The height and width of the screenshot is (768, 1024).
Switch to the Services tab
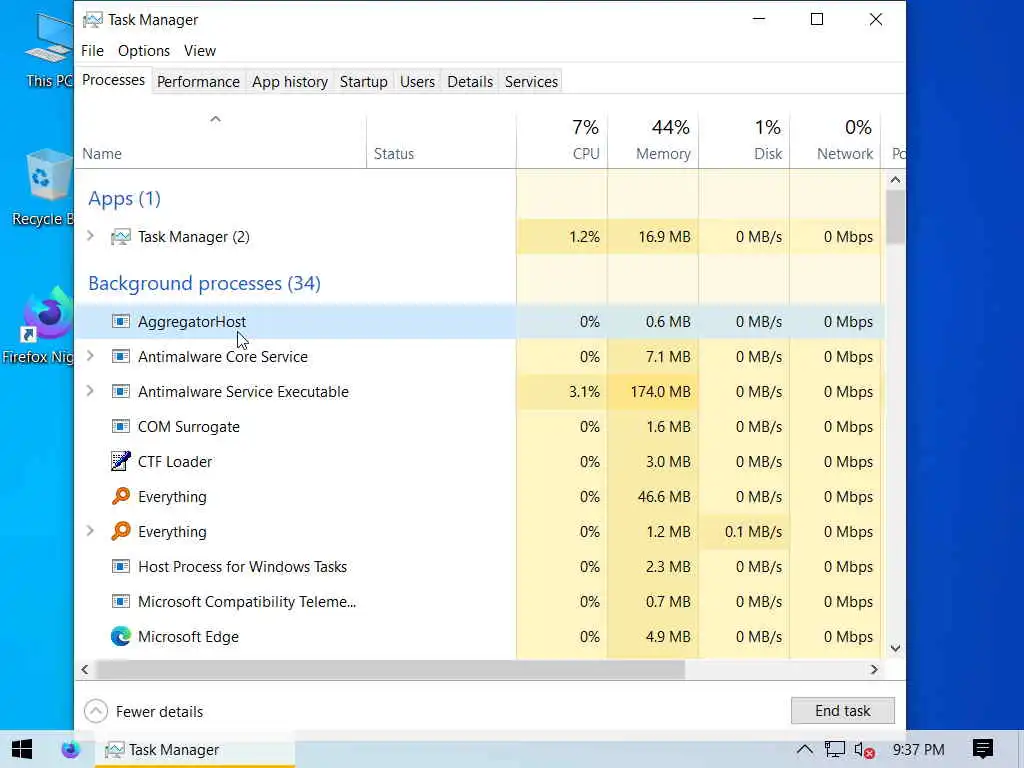(x=531, y=82)
